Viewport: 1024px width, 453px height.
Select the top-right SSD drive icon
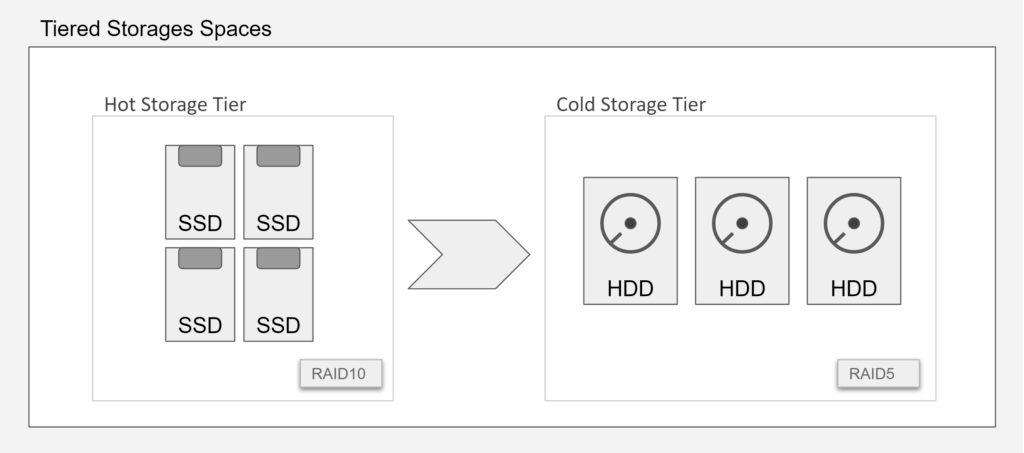[278, 192]
